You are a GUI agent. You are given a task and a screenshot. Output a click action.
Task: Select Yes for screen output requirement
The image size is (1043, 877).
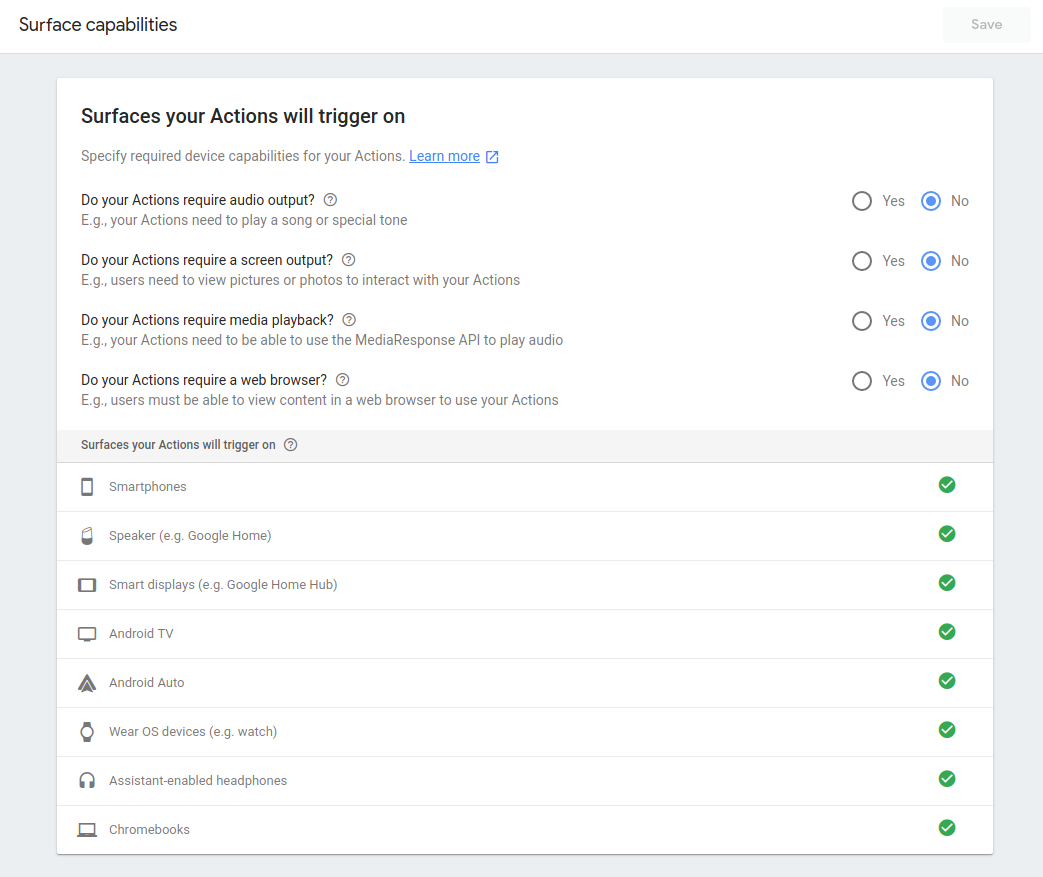(x=862, y=261)
